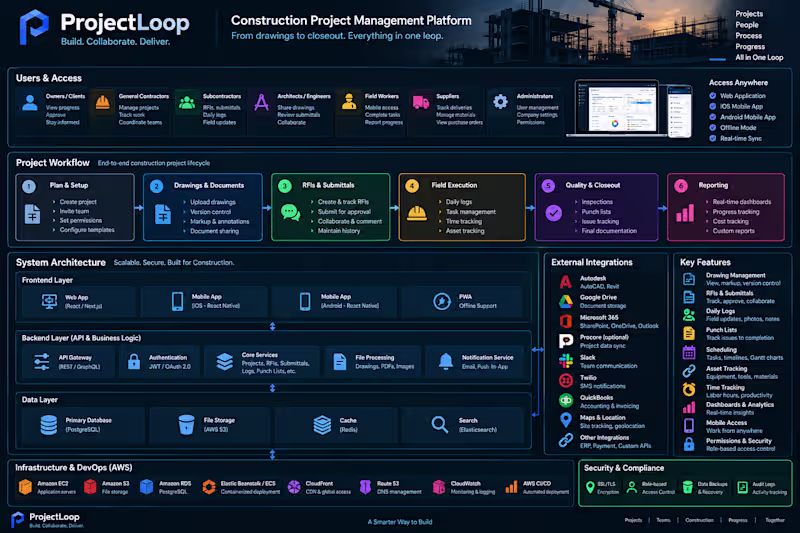Open the mobile phone app preview image
This screenshot has width=800, height=533.
point(680,111)
